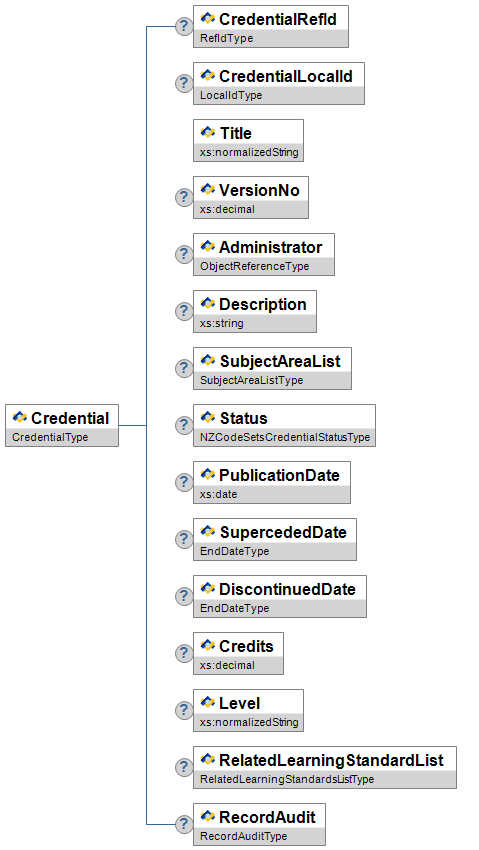The image size is (479, 850).
Task: Select the PublicationDate element
Action: pos(272,482)
